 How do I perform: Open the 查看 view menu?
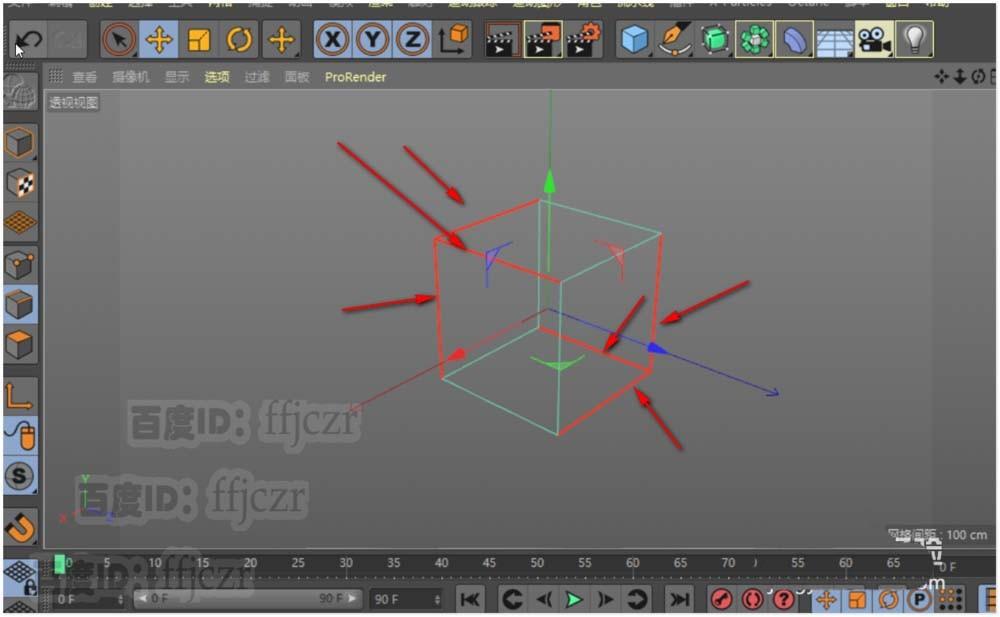(x=85, y=76)
